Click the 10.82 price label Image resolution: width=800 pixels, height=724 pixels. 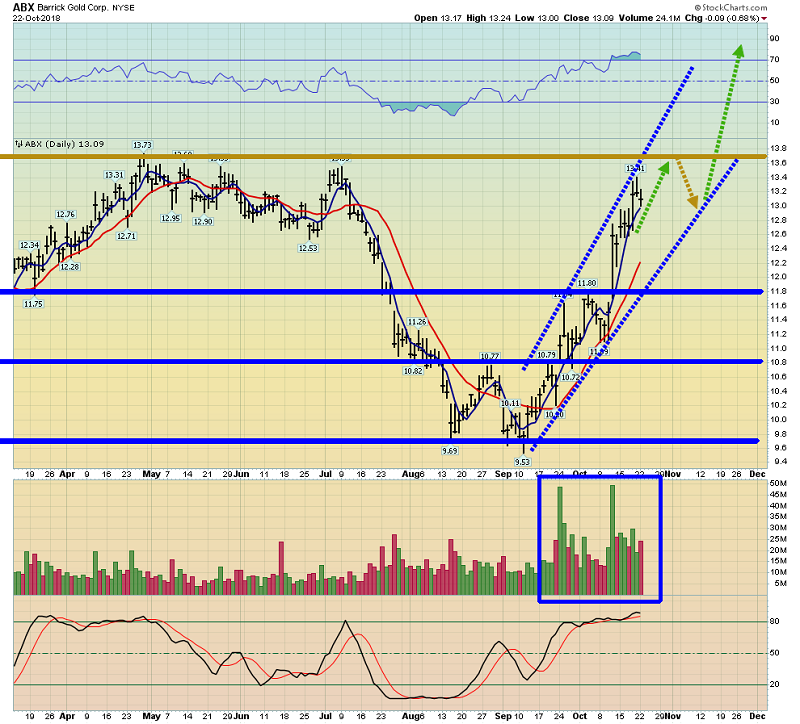413,371
